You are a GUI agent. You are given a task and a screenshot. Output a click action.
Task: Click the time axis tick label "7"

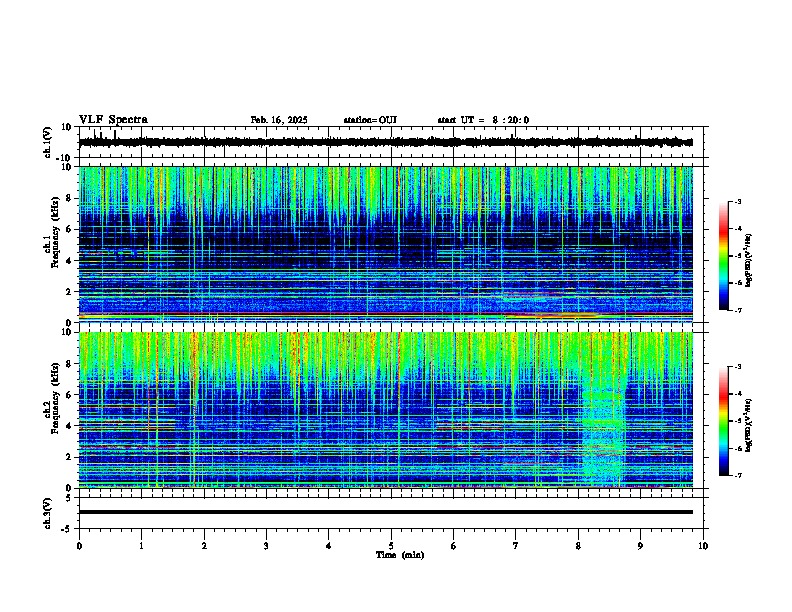[x=516, y=546]
